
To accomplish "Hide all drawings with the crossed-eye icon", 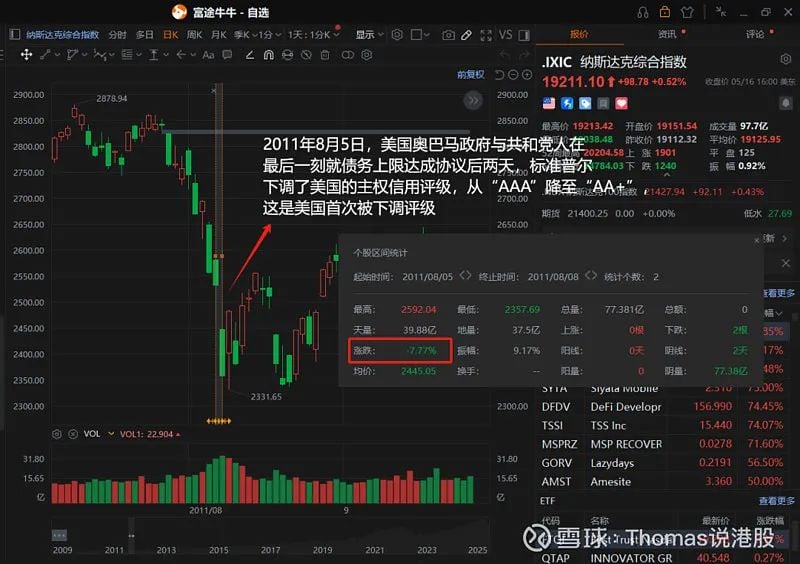I will 306,55.
